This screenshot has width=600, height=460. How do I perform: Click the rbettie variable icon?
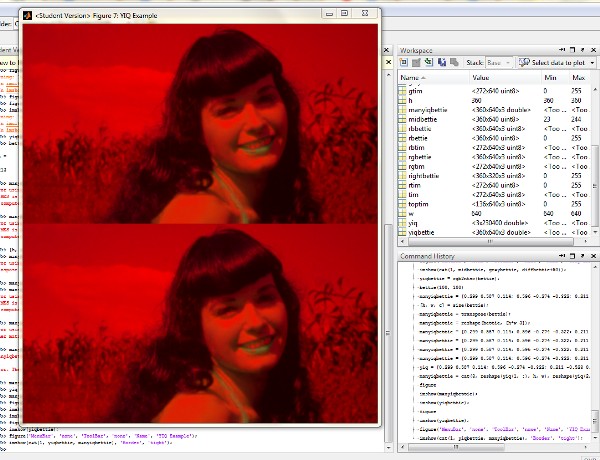pos(402,138)
